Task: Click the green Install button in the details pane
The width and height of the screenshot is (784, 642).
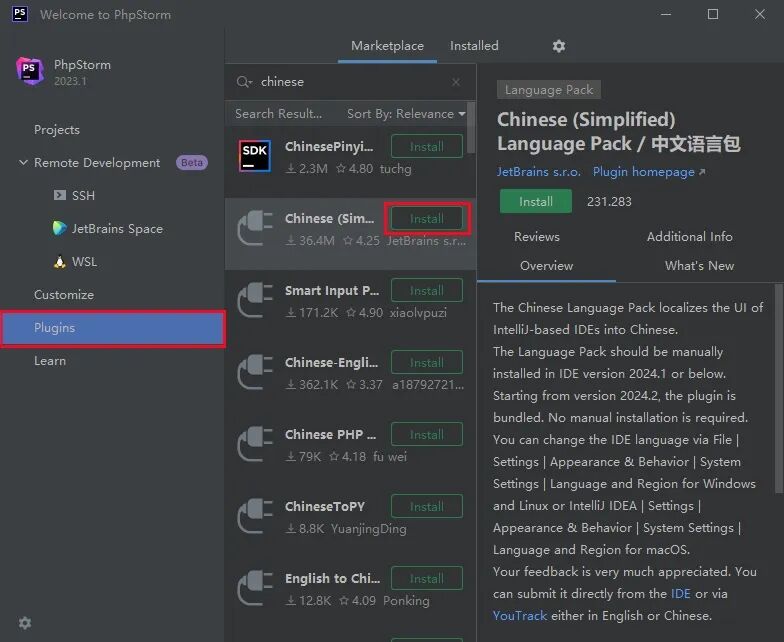Action: (x=536, y=202)
